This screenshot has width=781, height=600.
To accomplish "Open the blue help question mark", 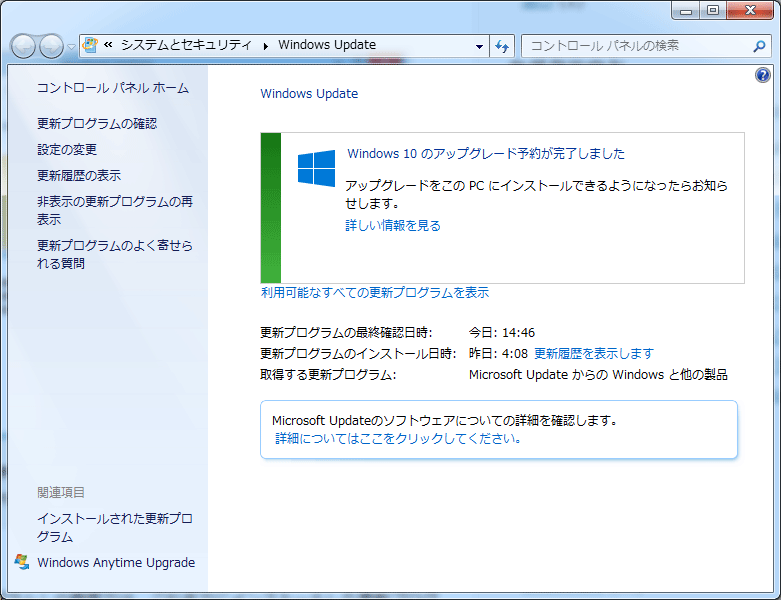I will click(763, 75).
